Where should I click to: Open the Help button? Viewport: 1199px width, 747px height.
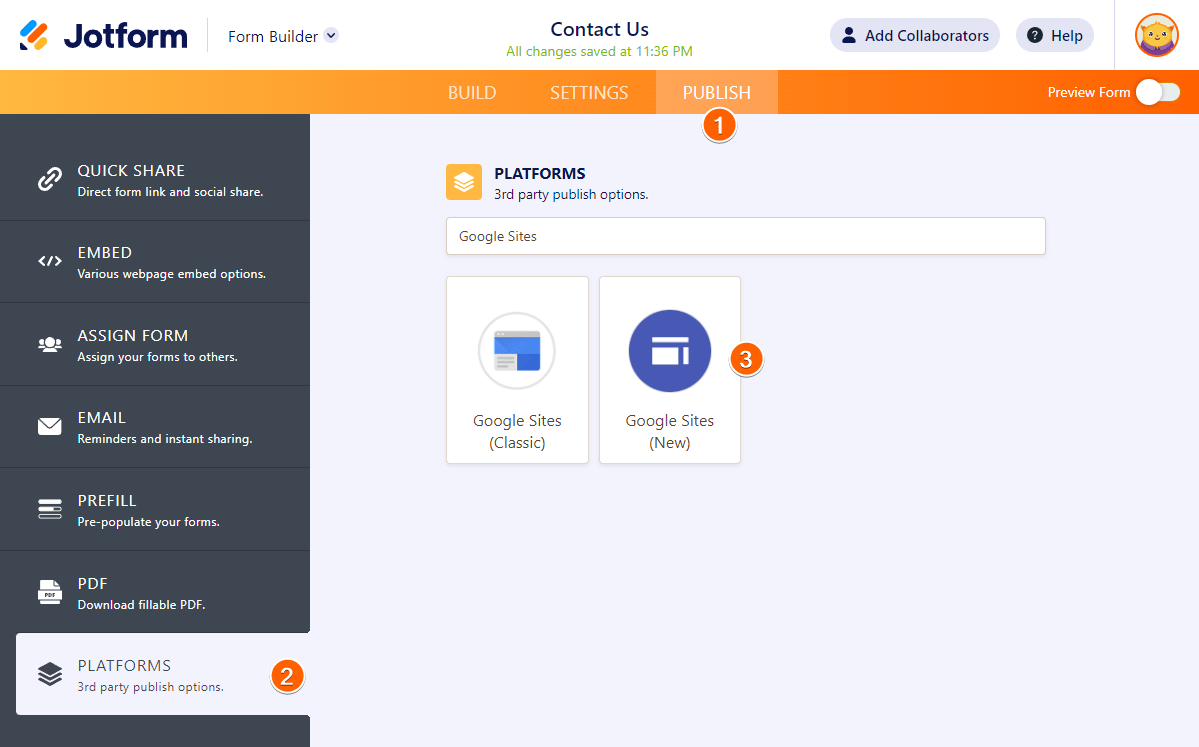(1054, 35)
